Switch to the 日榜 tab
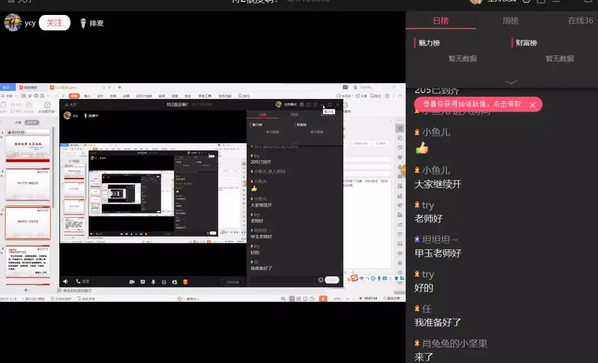The width and height of the screenshot is (598, 363). click(x=440, y=21)
